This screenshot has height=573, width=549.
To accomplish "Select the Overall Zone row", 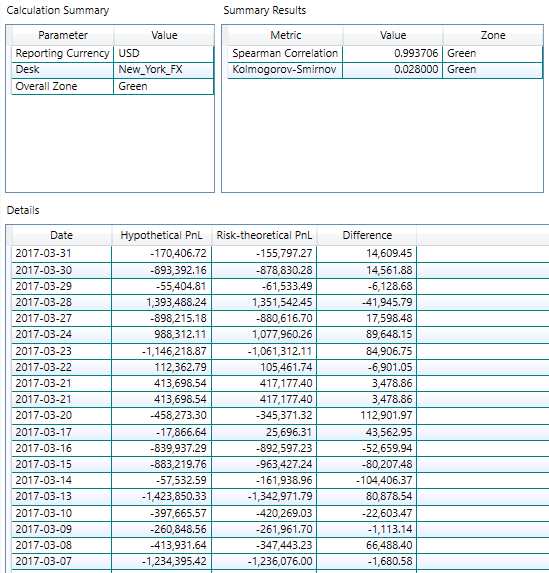I will coord(113,87).
